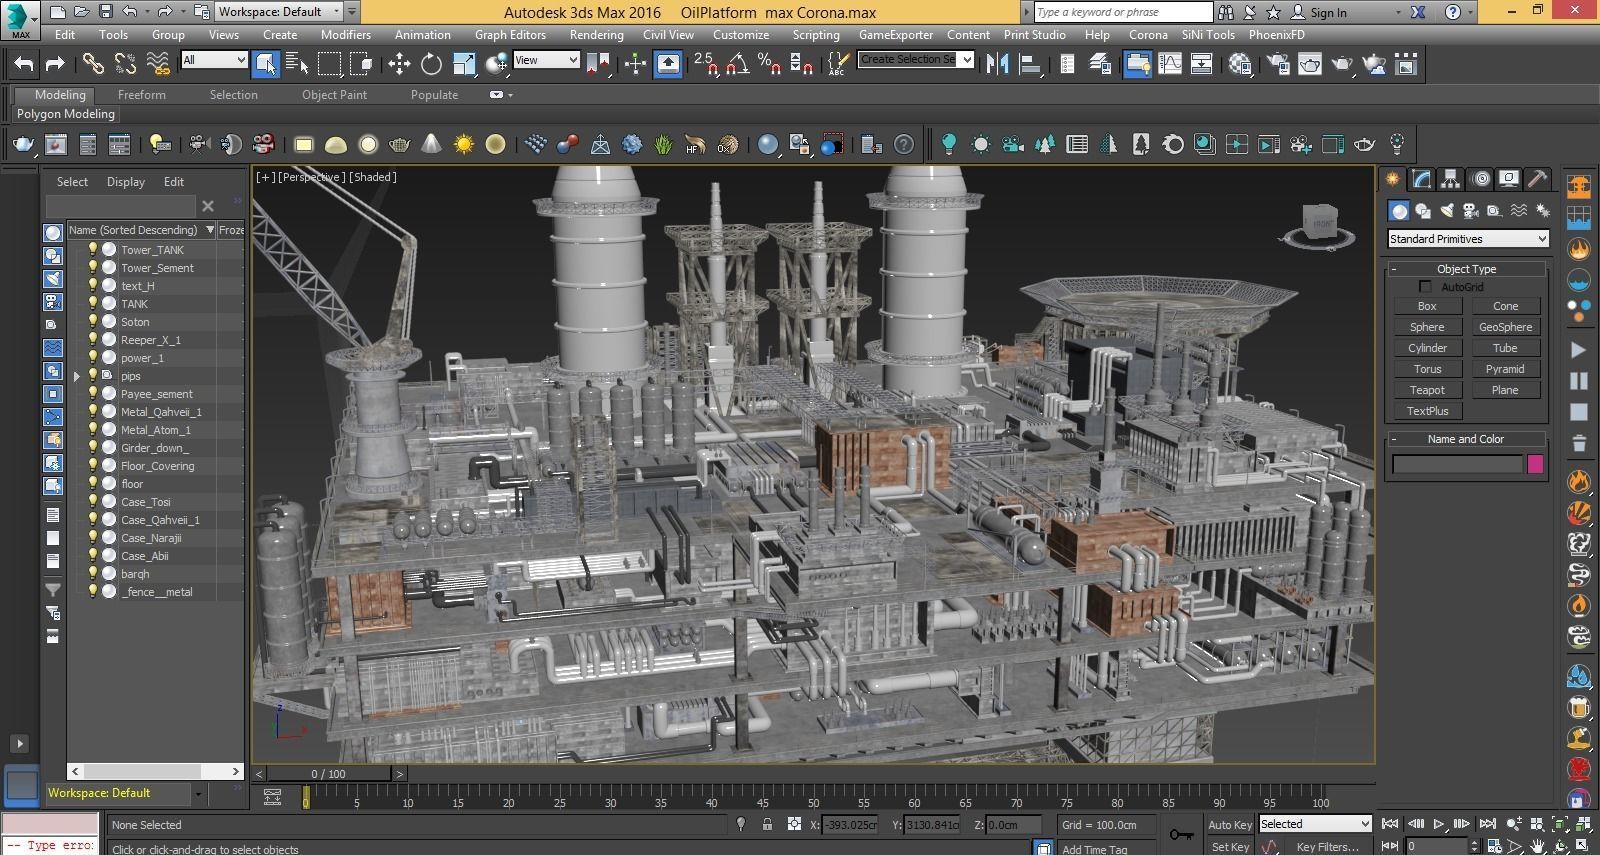
Task: Open the Material Editor
Action: click(x=1241, y=65)
